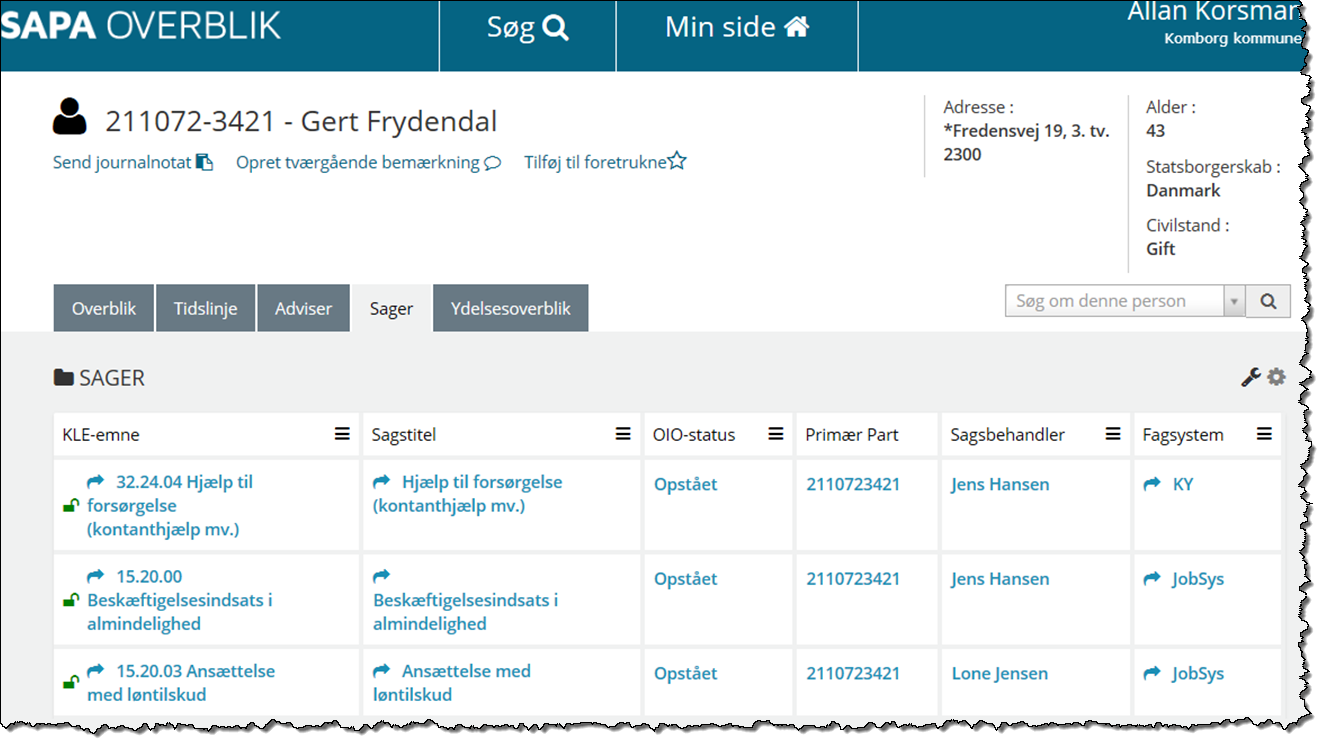Open the Sagsbehandler column menu
The width and height of the screenshot is (1325, 745).
1112,434
